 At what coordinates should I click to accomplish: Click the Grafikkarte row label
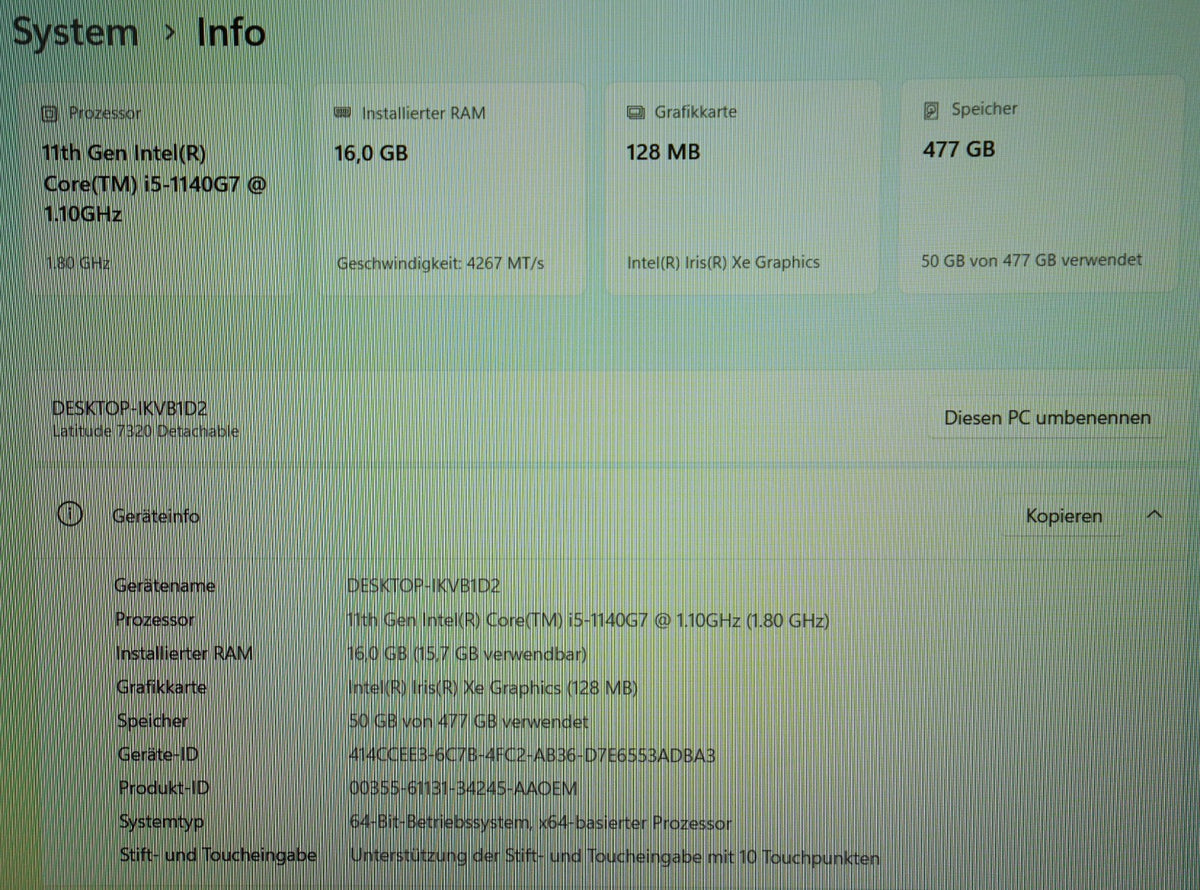pos(161,687)
